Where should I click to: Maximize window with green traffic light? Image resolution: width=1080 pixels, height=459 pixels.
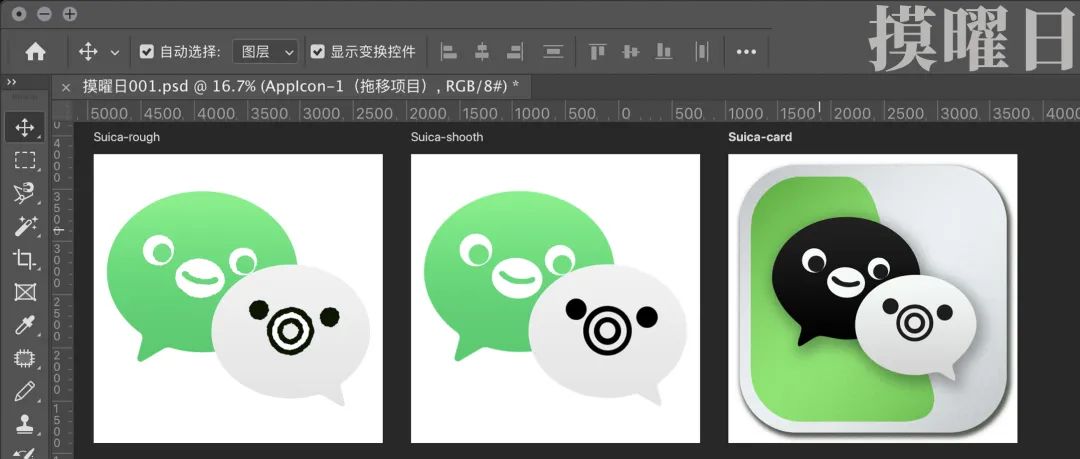(x=70, y=14)
